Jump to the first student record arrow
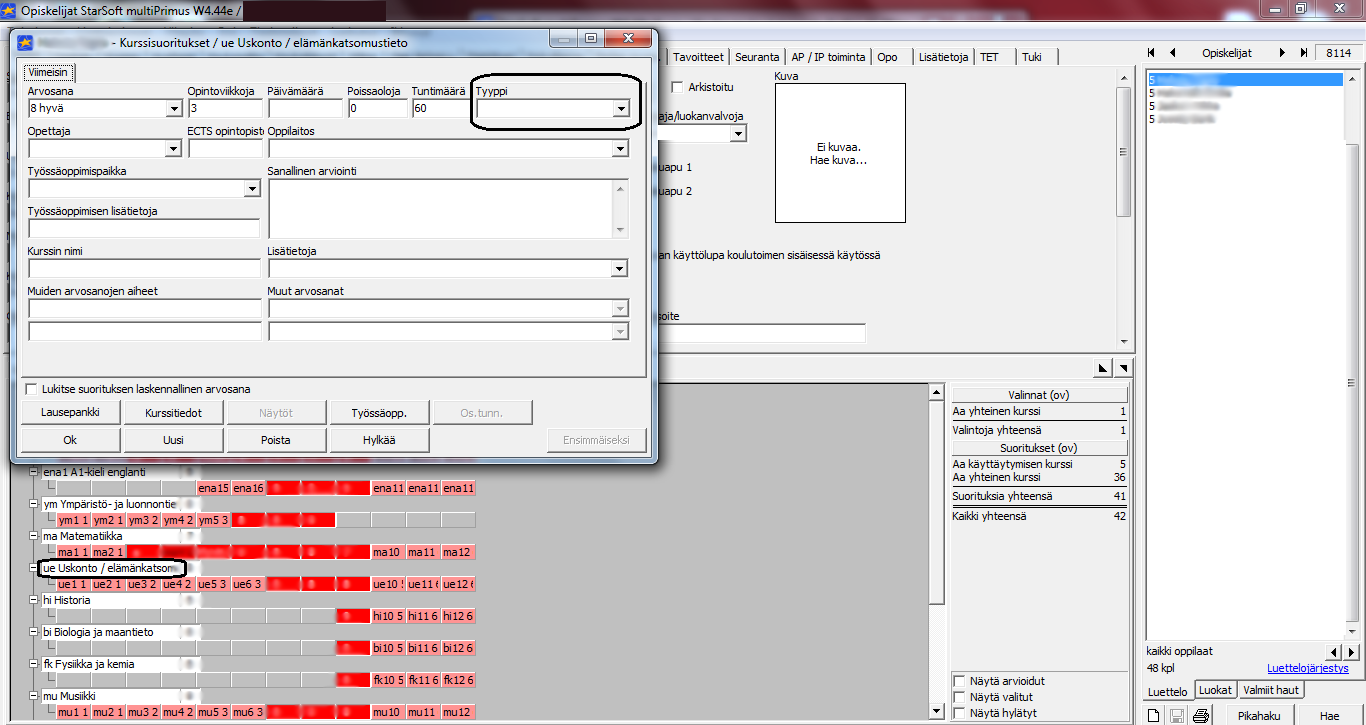Screen dimensions: 1366x725 pyautogui.click(x=1152, y=53)
